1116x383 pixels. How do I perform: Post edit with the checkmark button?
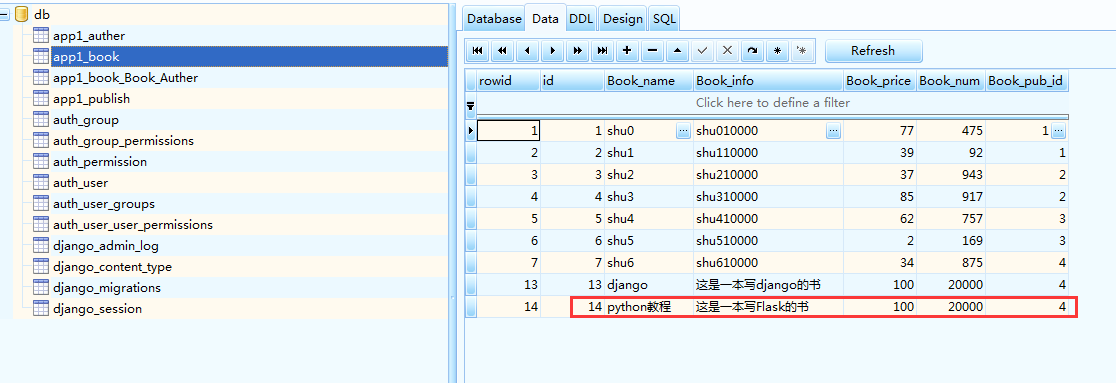[x=702, y=51]
